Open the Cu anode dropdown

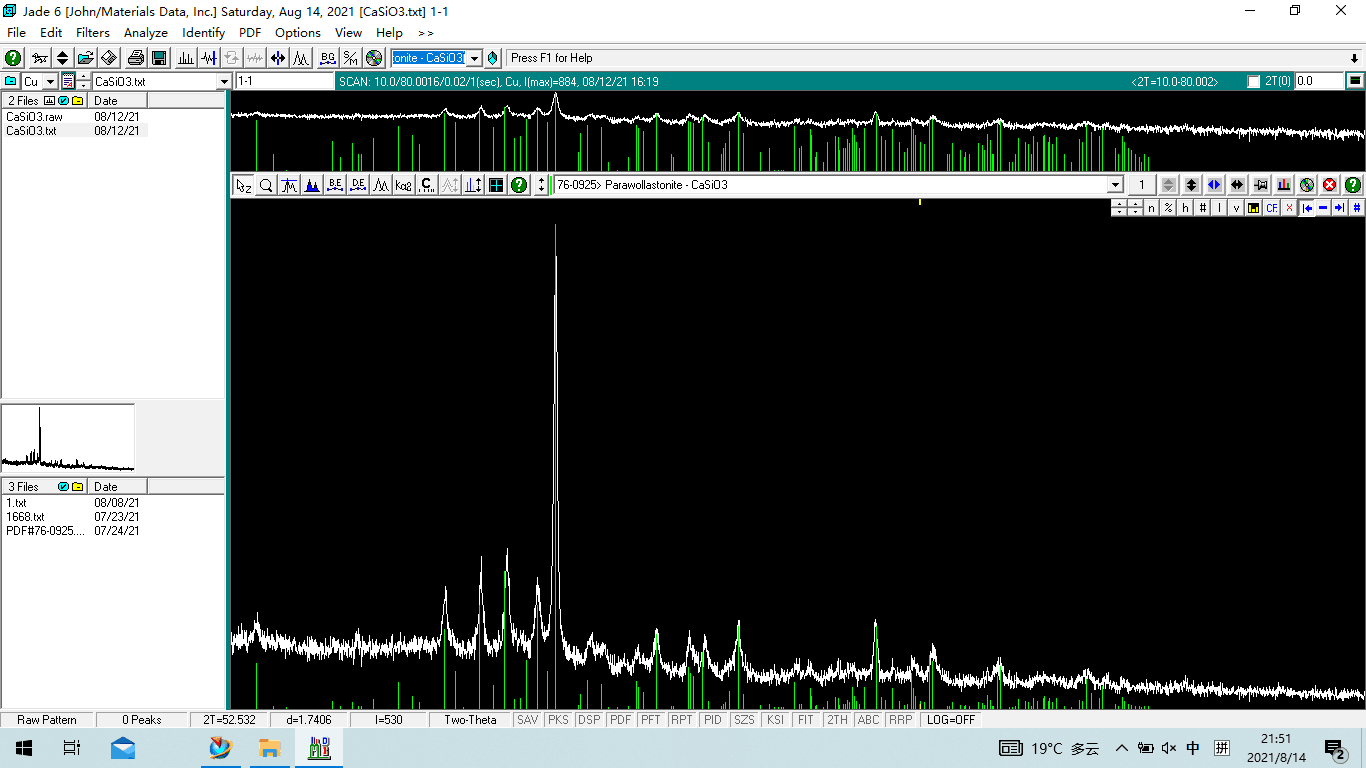click(50, 81)
